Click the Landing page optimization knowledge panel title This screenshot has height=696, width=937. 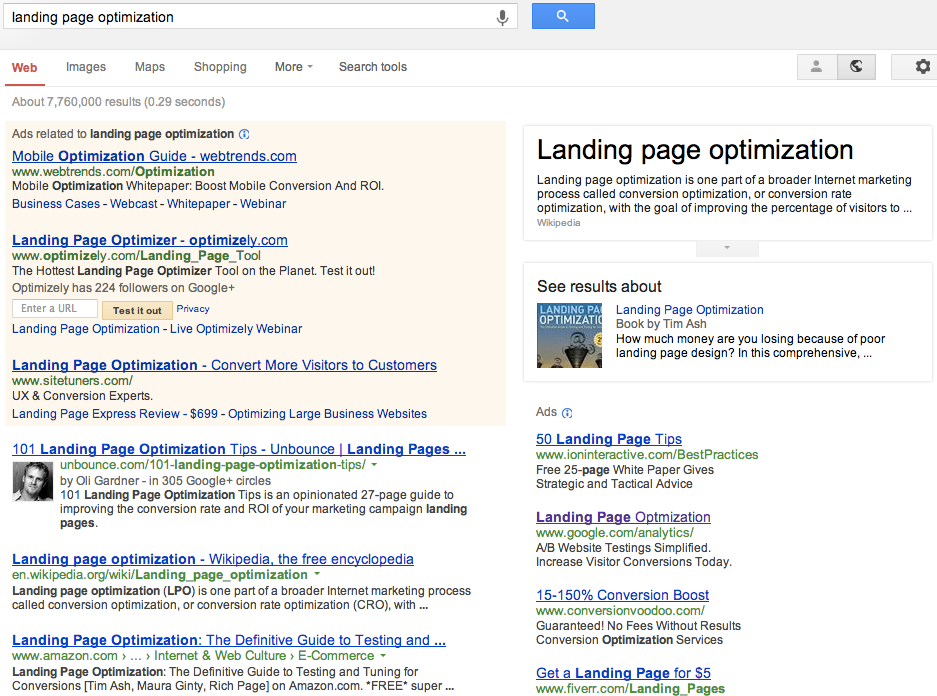tap(694, 150)
